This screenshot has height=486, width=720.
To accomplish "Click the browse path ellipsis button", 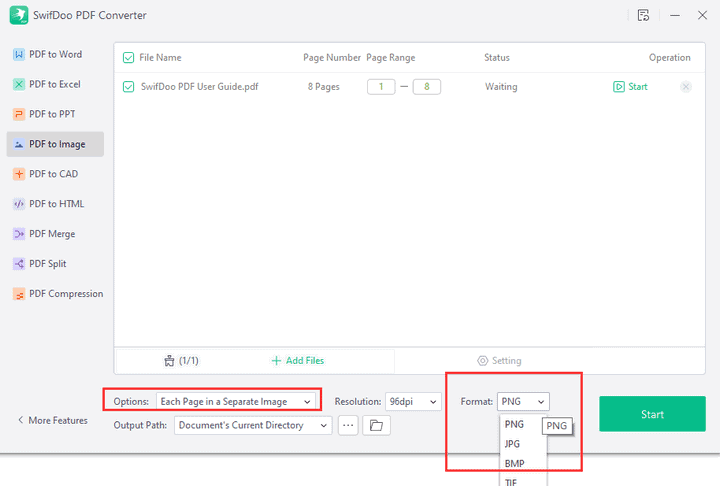I will click(348, 425).
